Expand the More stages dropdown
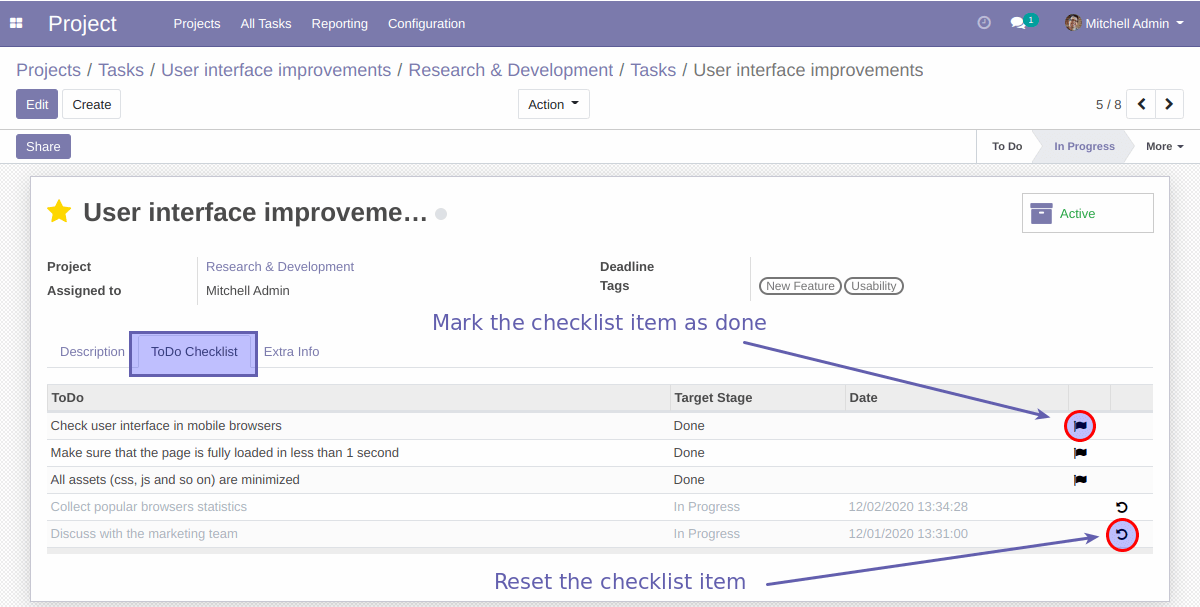The height and width of the screenshot is (607, 1200). click(x=1164, y=146)
